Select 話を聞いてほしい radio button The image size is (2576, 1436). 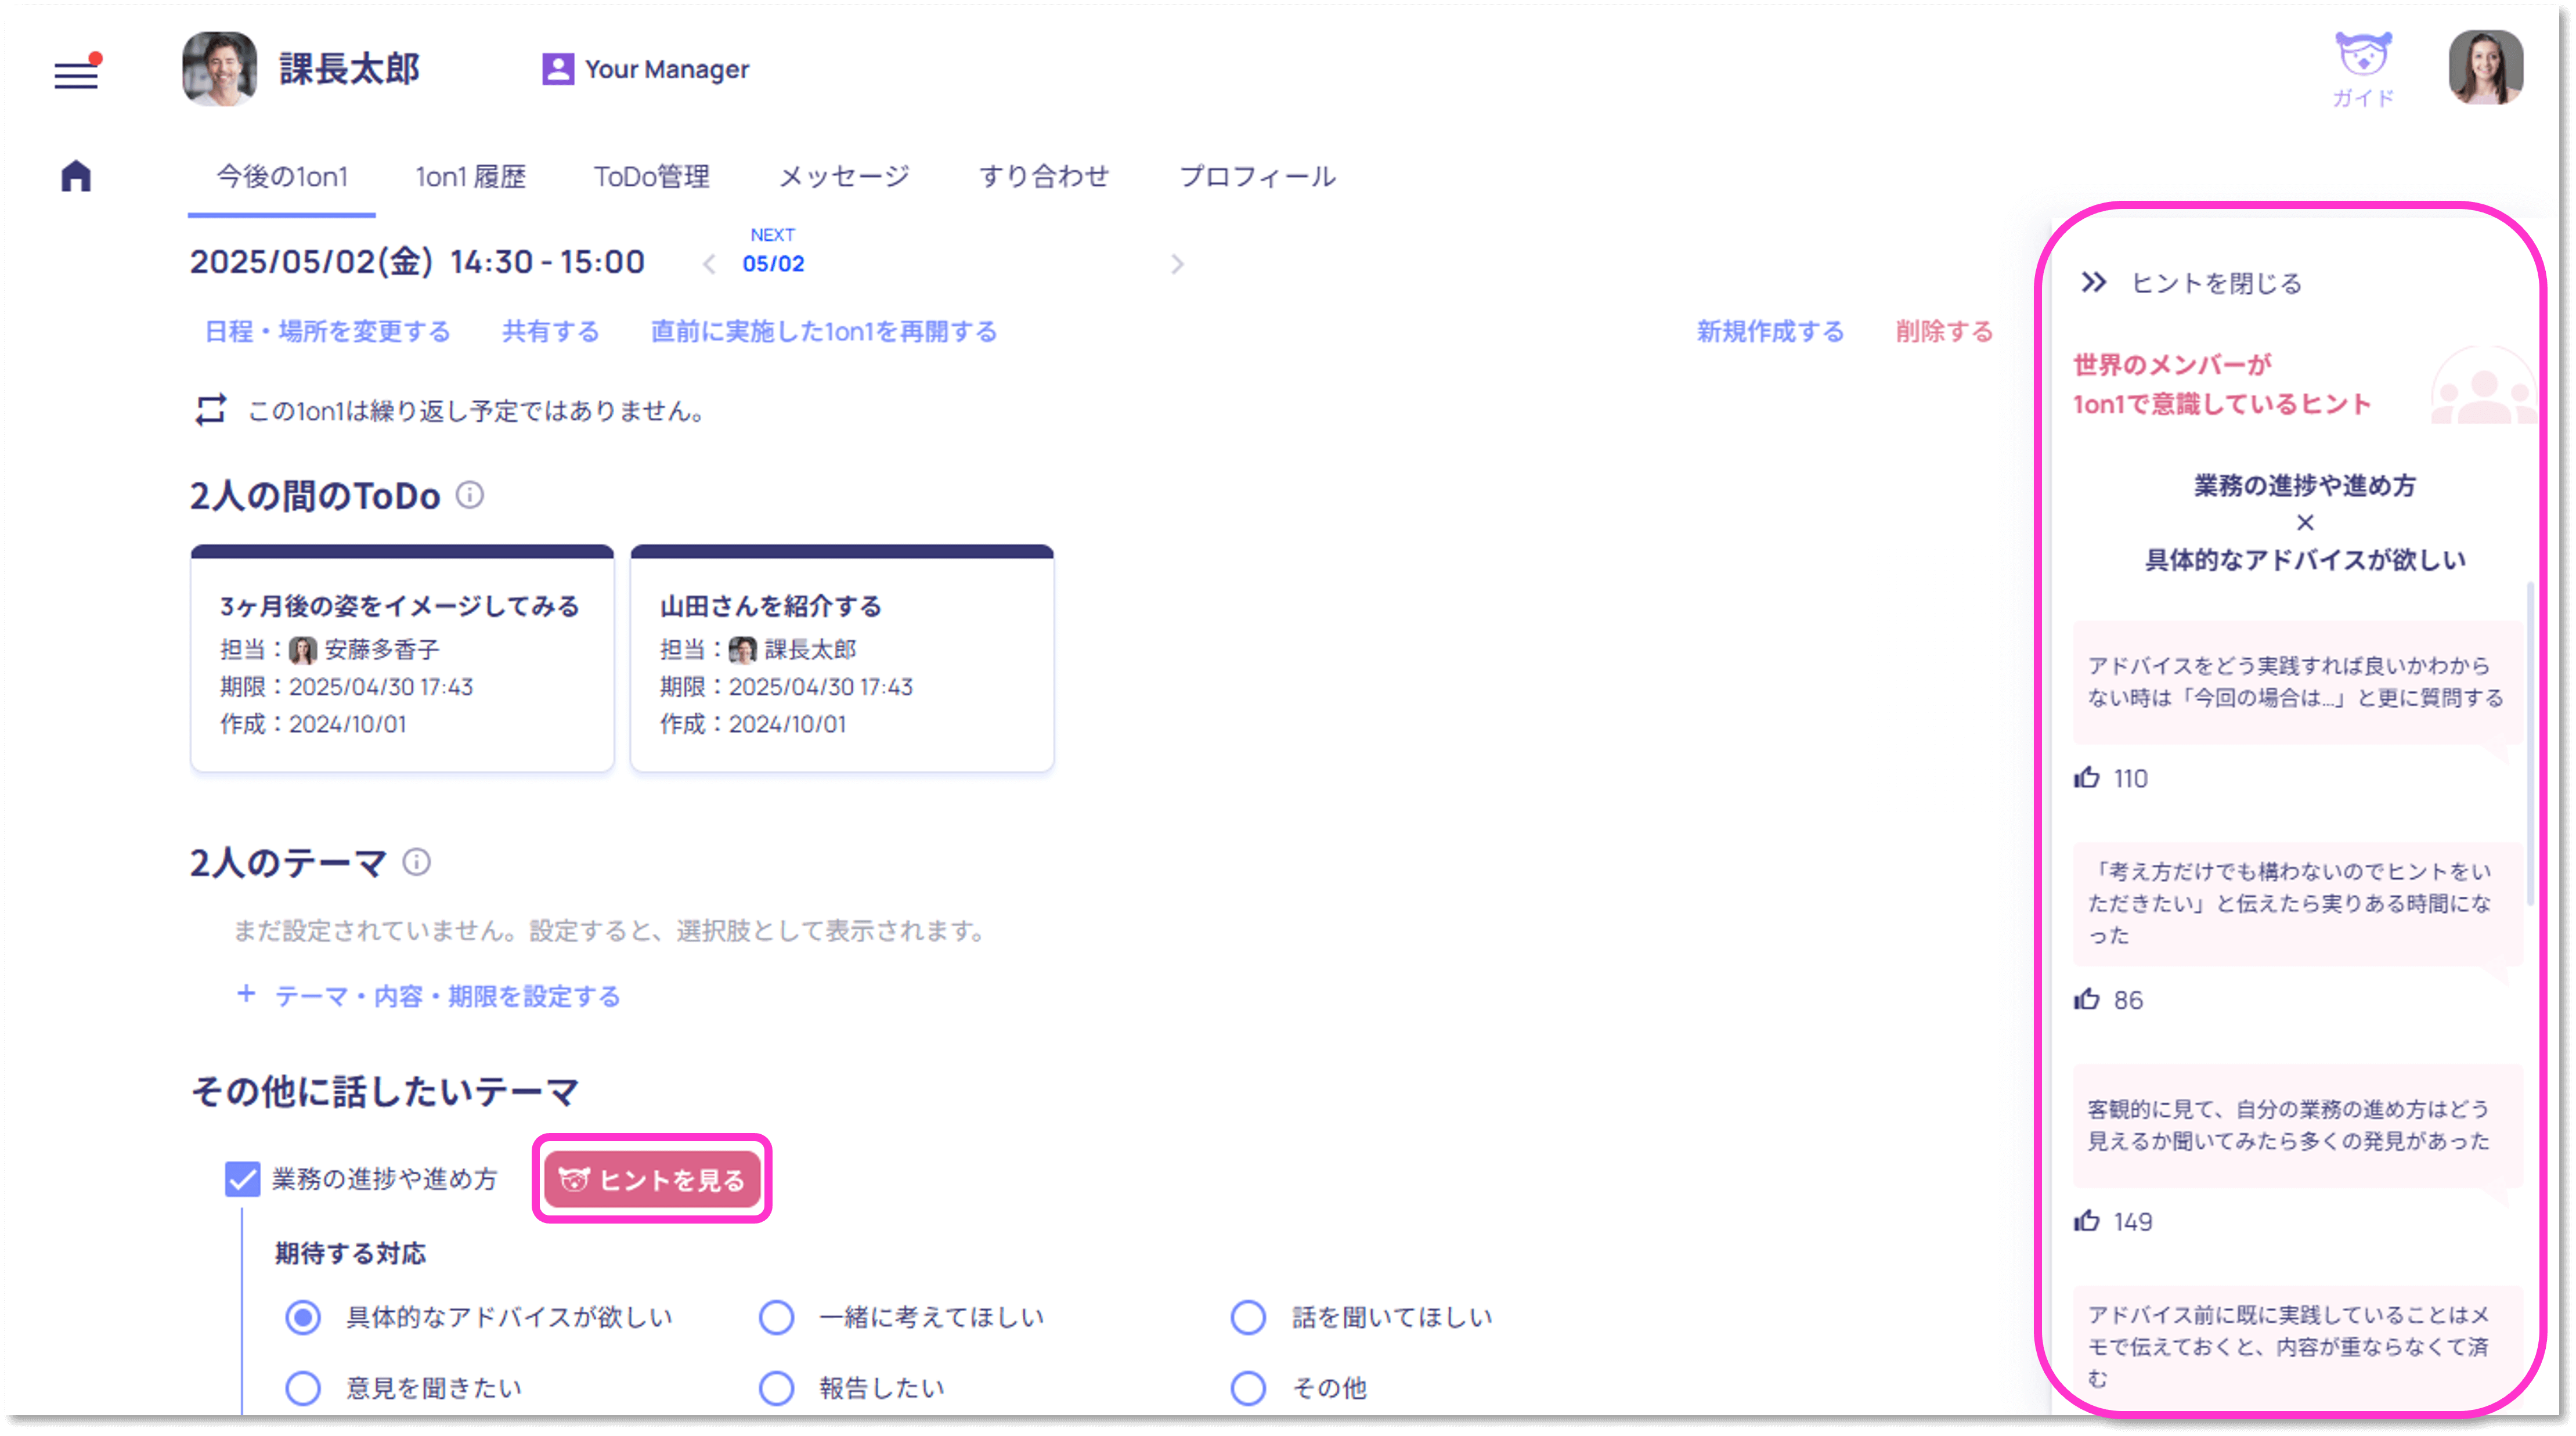point(1248,1318)
